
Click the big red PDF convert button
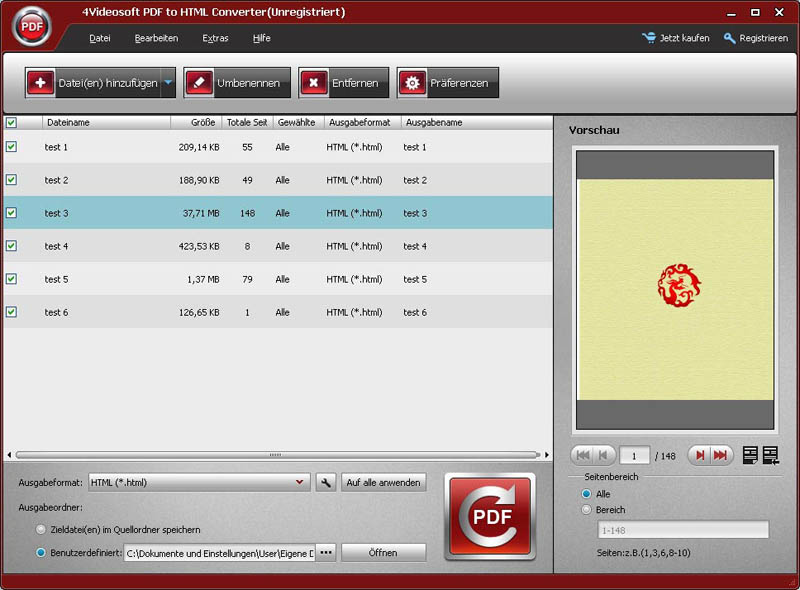(490, 520)
